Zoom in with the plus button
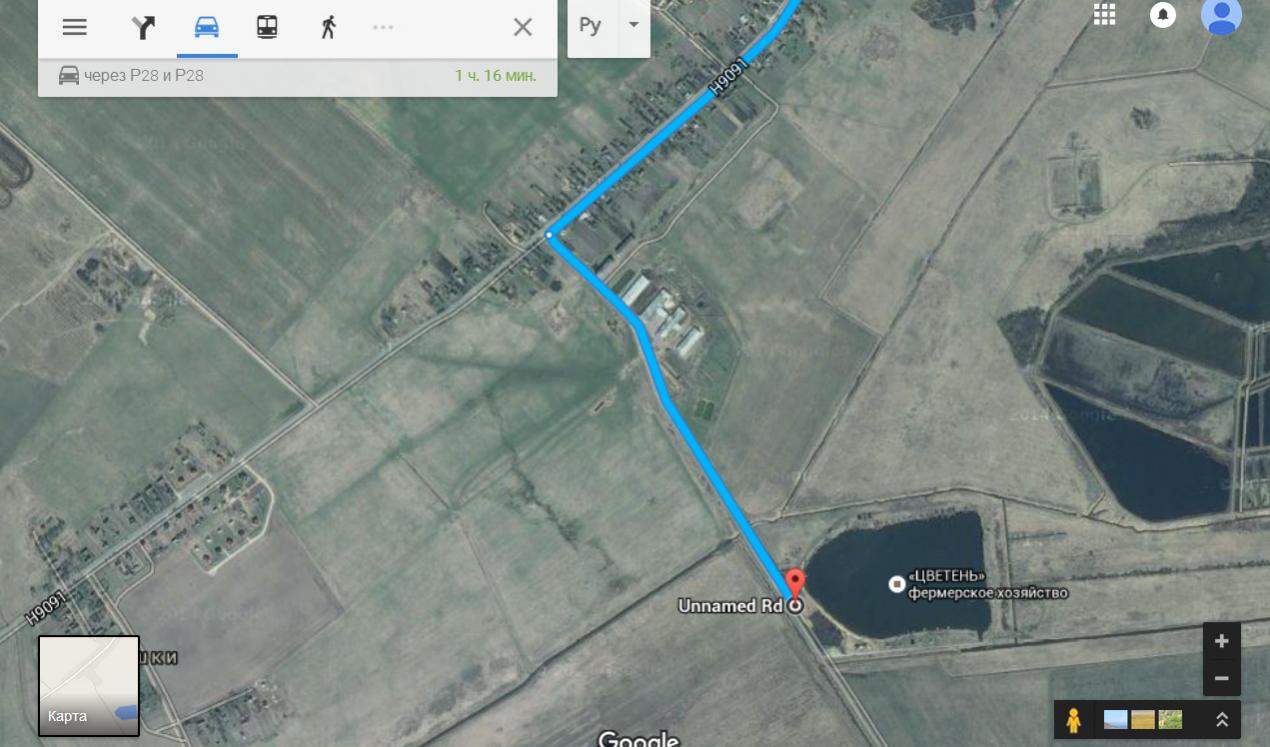 (1222, 641)
